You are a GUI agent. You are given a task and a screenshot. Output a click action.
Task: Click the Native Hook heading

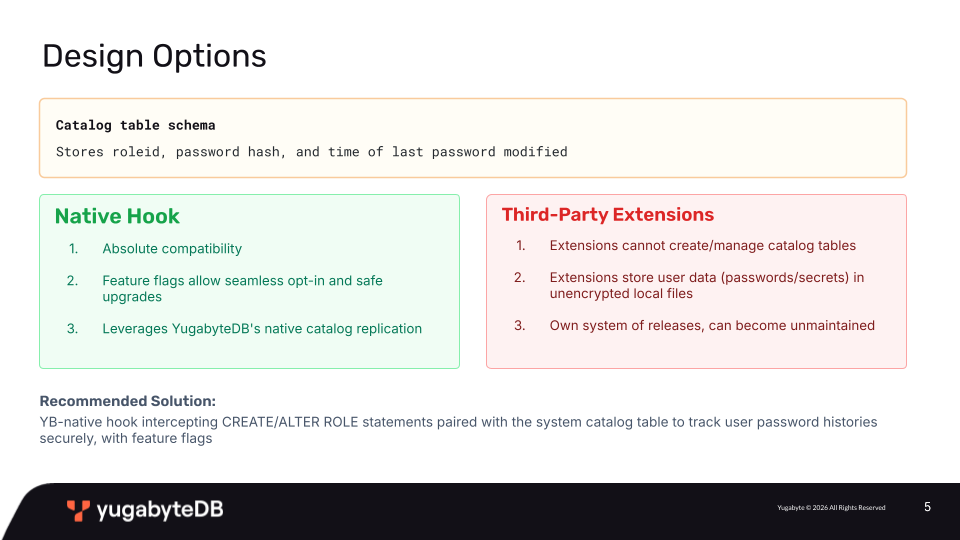[117, 216]
